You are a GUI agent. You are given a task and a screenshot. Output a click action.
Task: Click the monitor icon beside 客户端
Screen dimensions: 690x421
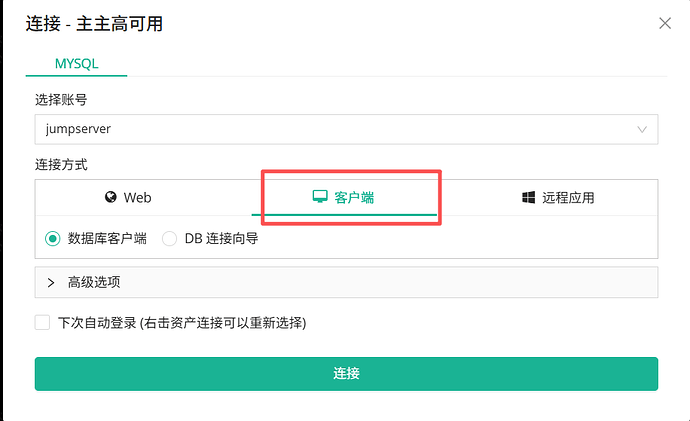point(321,198)
